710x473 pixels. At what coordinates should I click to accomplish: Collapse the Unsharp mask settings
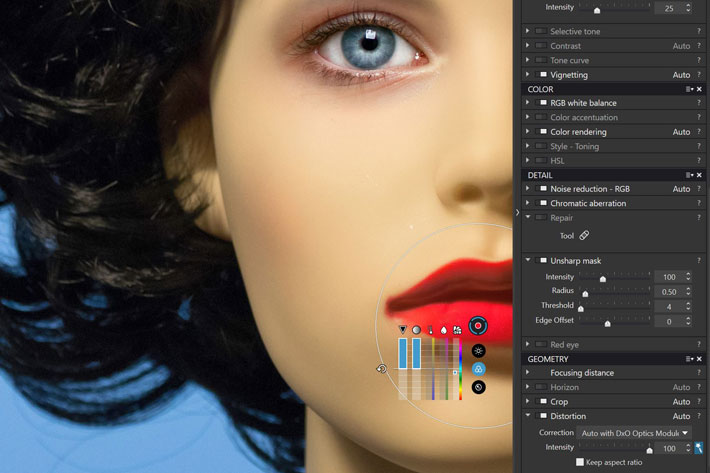tap(528, 260)
